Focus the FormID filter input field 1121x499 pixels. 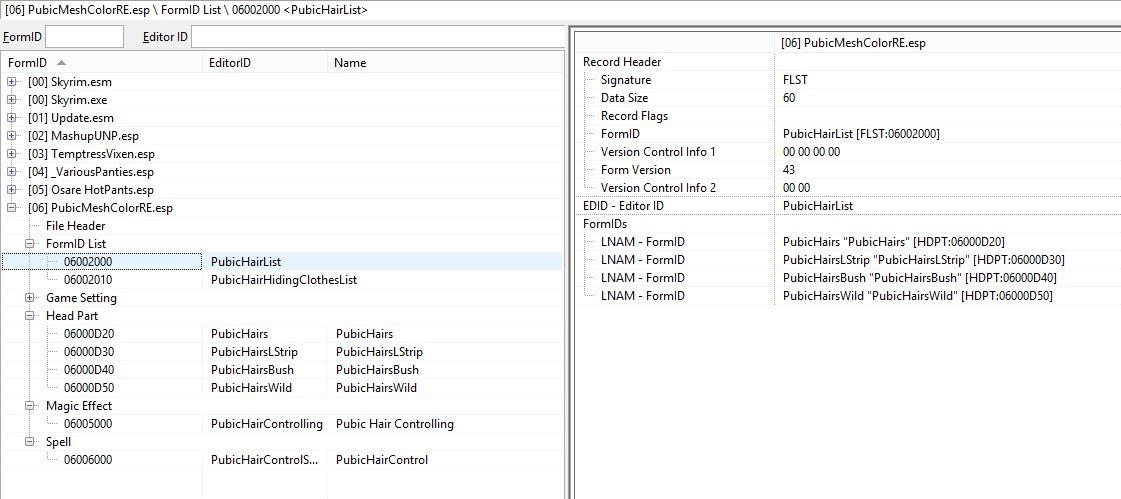click(x=84, y=36)
